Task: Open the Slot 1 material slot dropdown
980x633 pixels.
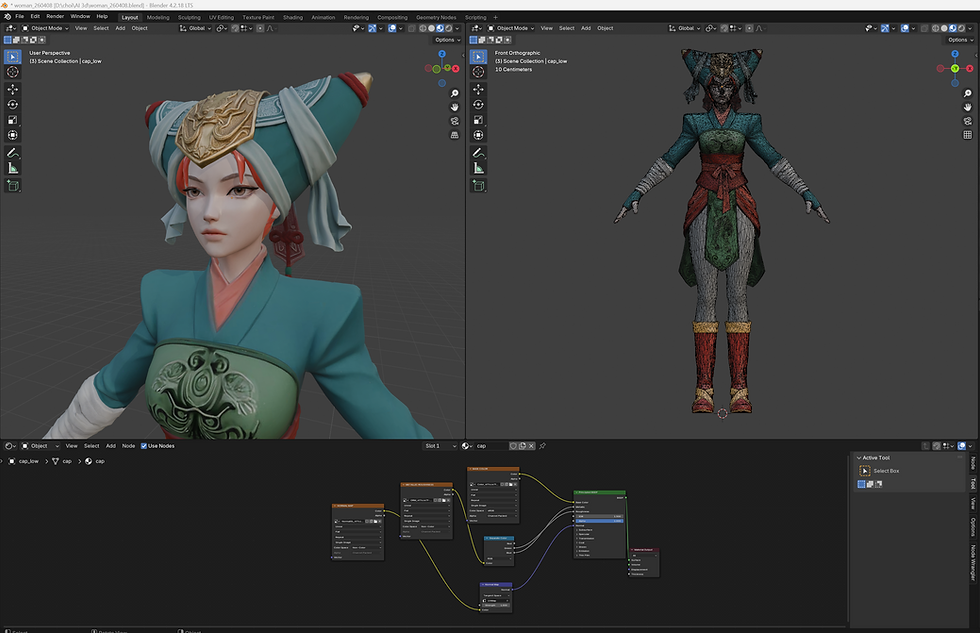Action: point(441,446)
